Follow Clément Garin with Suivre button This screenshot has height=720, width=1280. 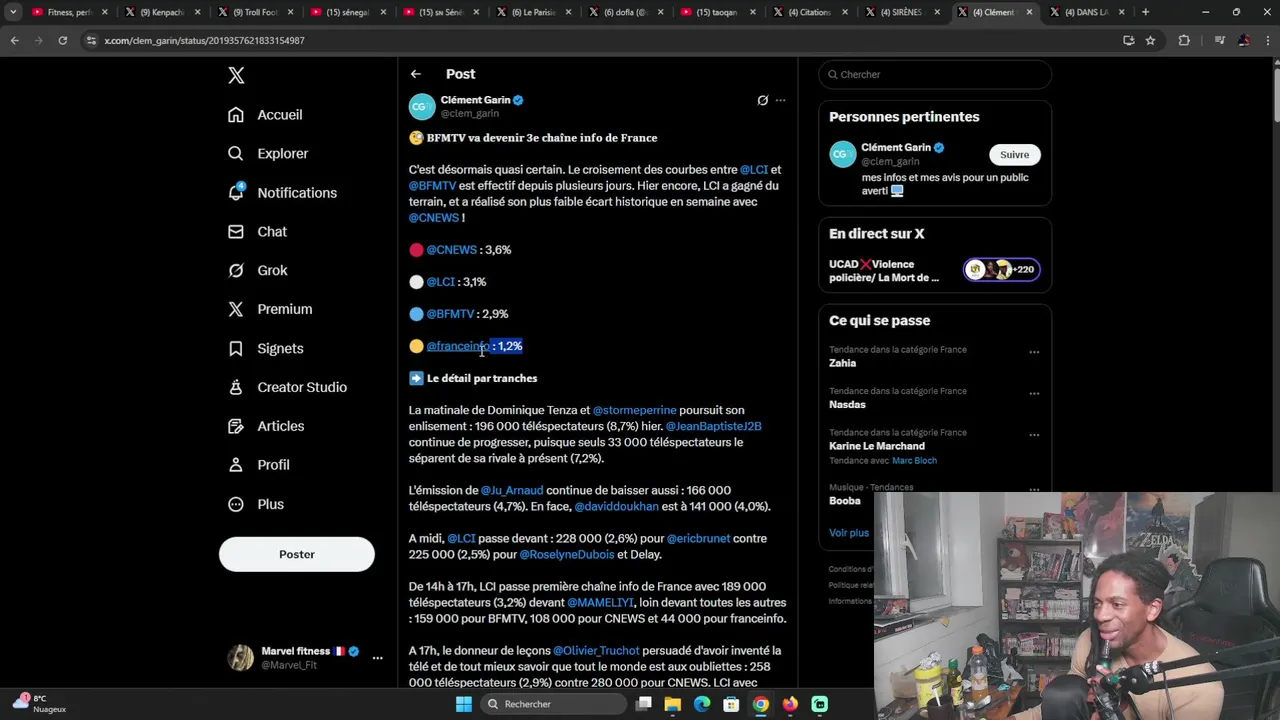tap(1014, 155)
